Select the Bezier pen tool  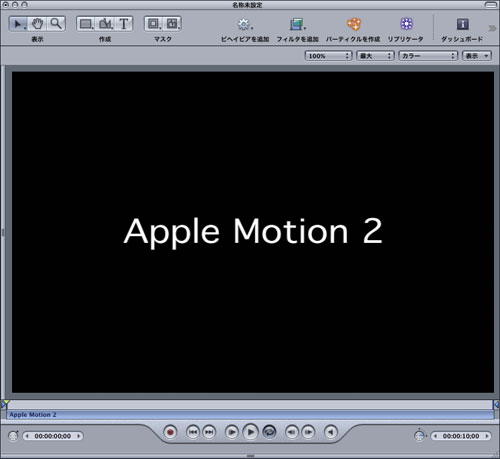105,24
